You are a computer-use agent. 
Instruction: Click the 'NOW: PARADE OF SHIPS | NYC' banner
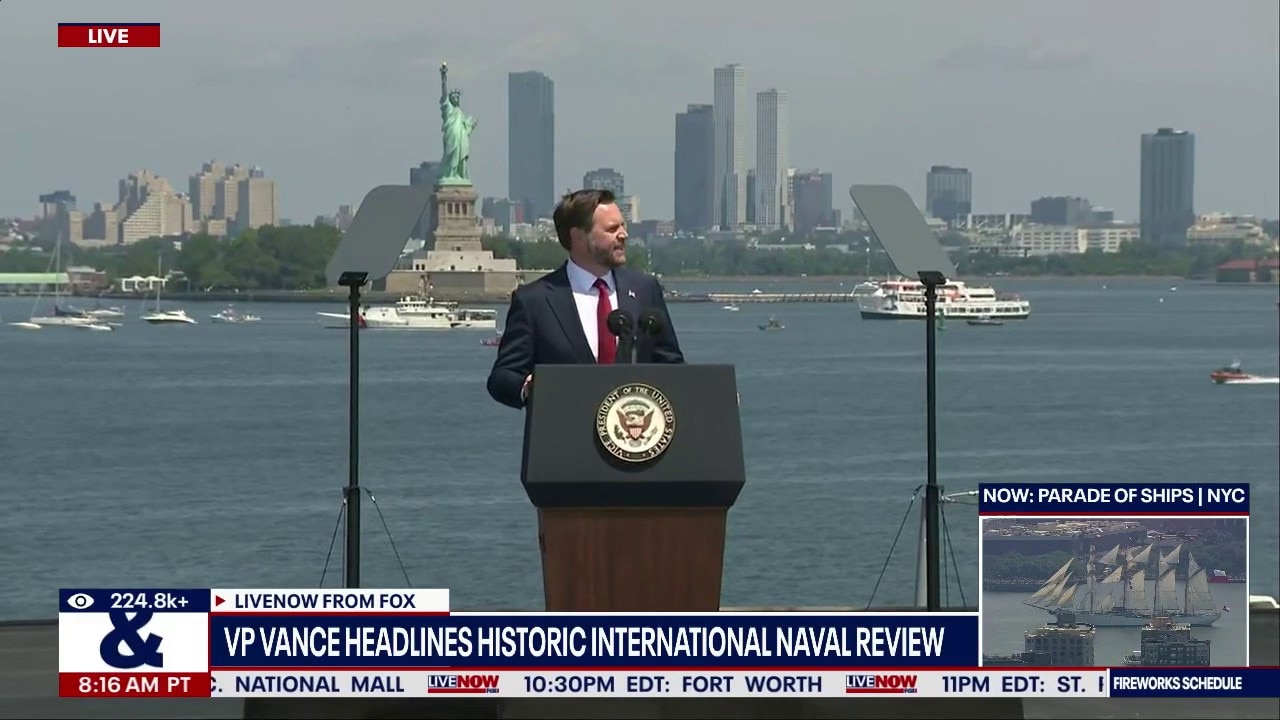(x=1114, y=496)
